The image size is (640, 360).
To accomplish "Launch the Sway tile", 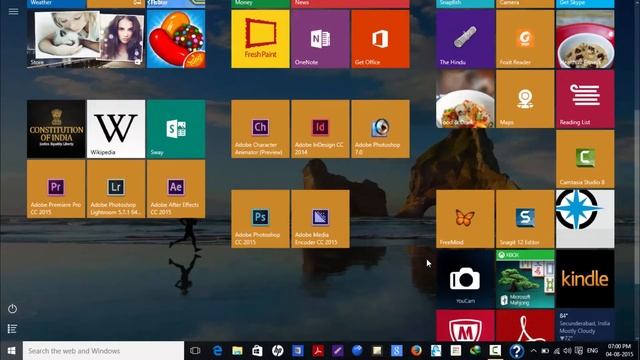I will [x=176, y=129].
